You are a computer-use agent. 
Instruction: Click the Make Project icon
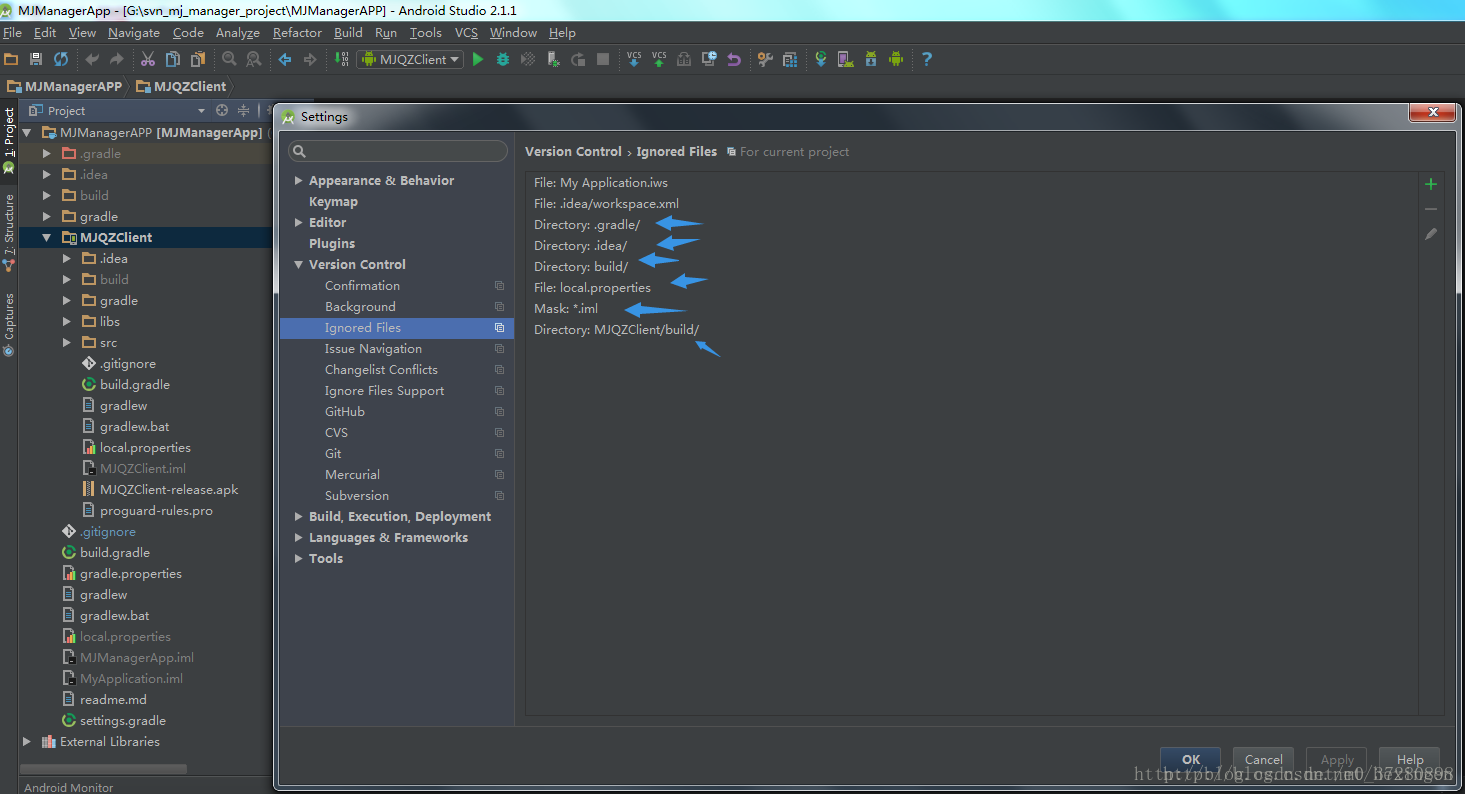[x=341, y=59]
